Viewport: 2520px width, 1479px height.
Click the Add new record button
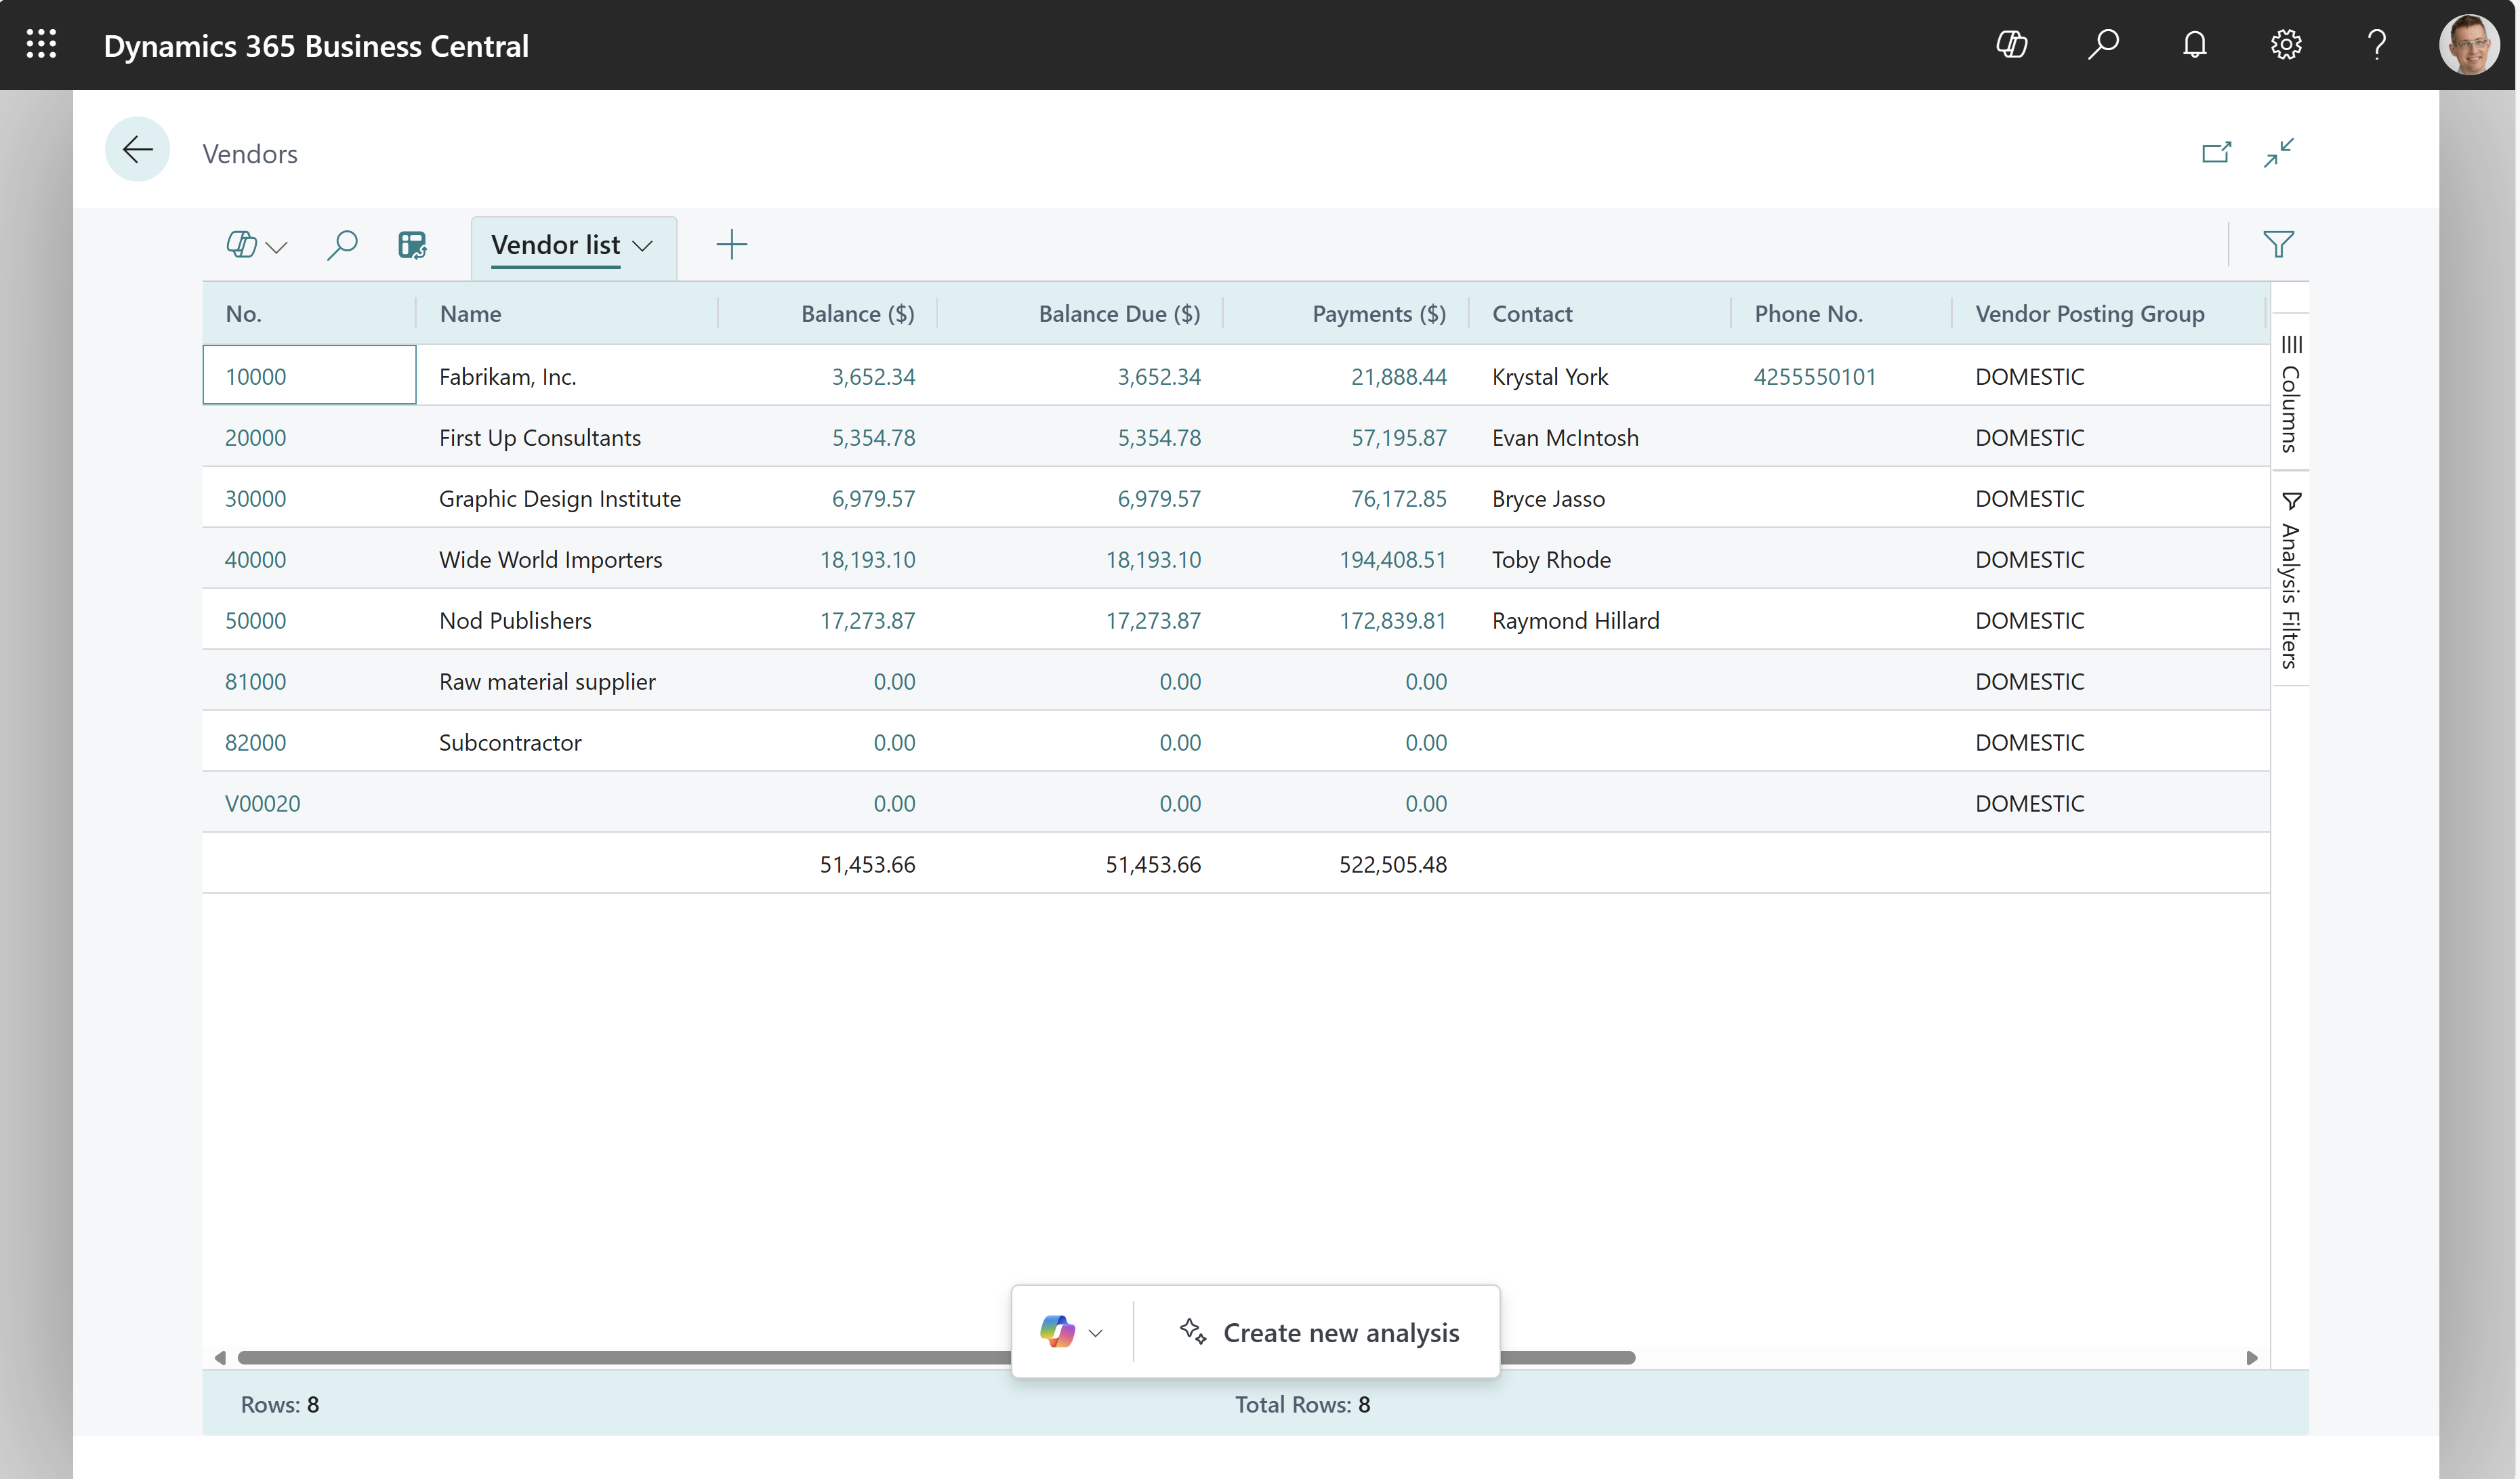click(x=731, y=245)
